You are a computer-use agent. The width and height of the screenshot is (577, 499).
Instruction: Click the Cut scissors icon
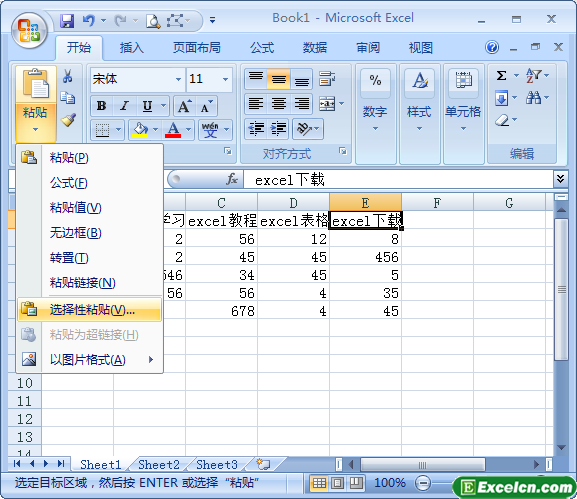pos(67,76)
